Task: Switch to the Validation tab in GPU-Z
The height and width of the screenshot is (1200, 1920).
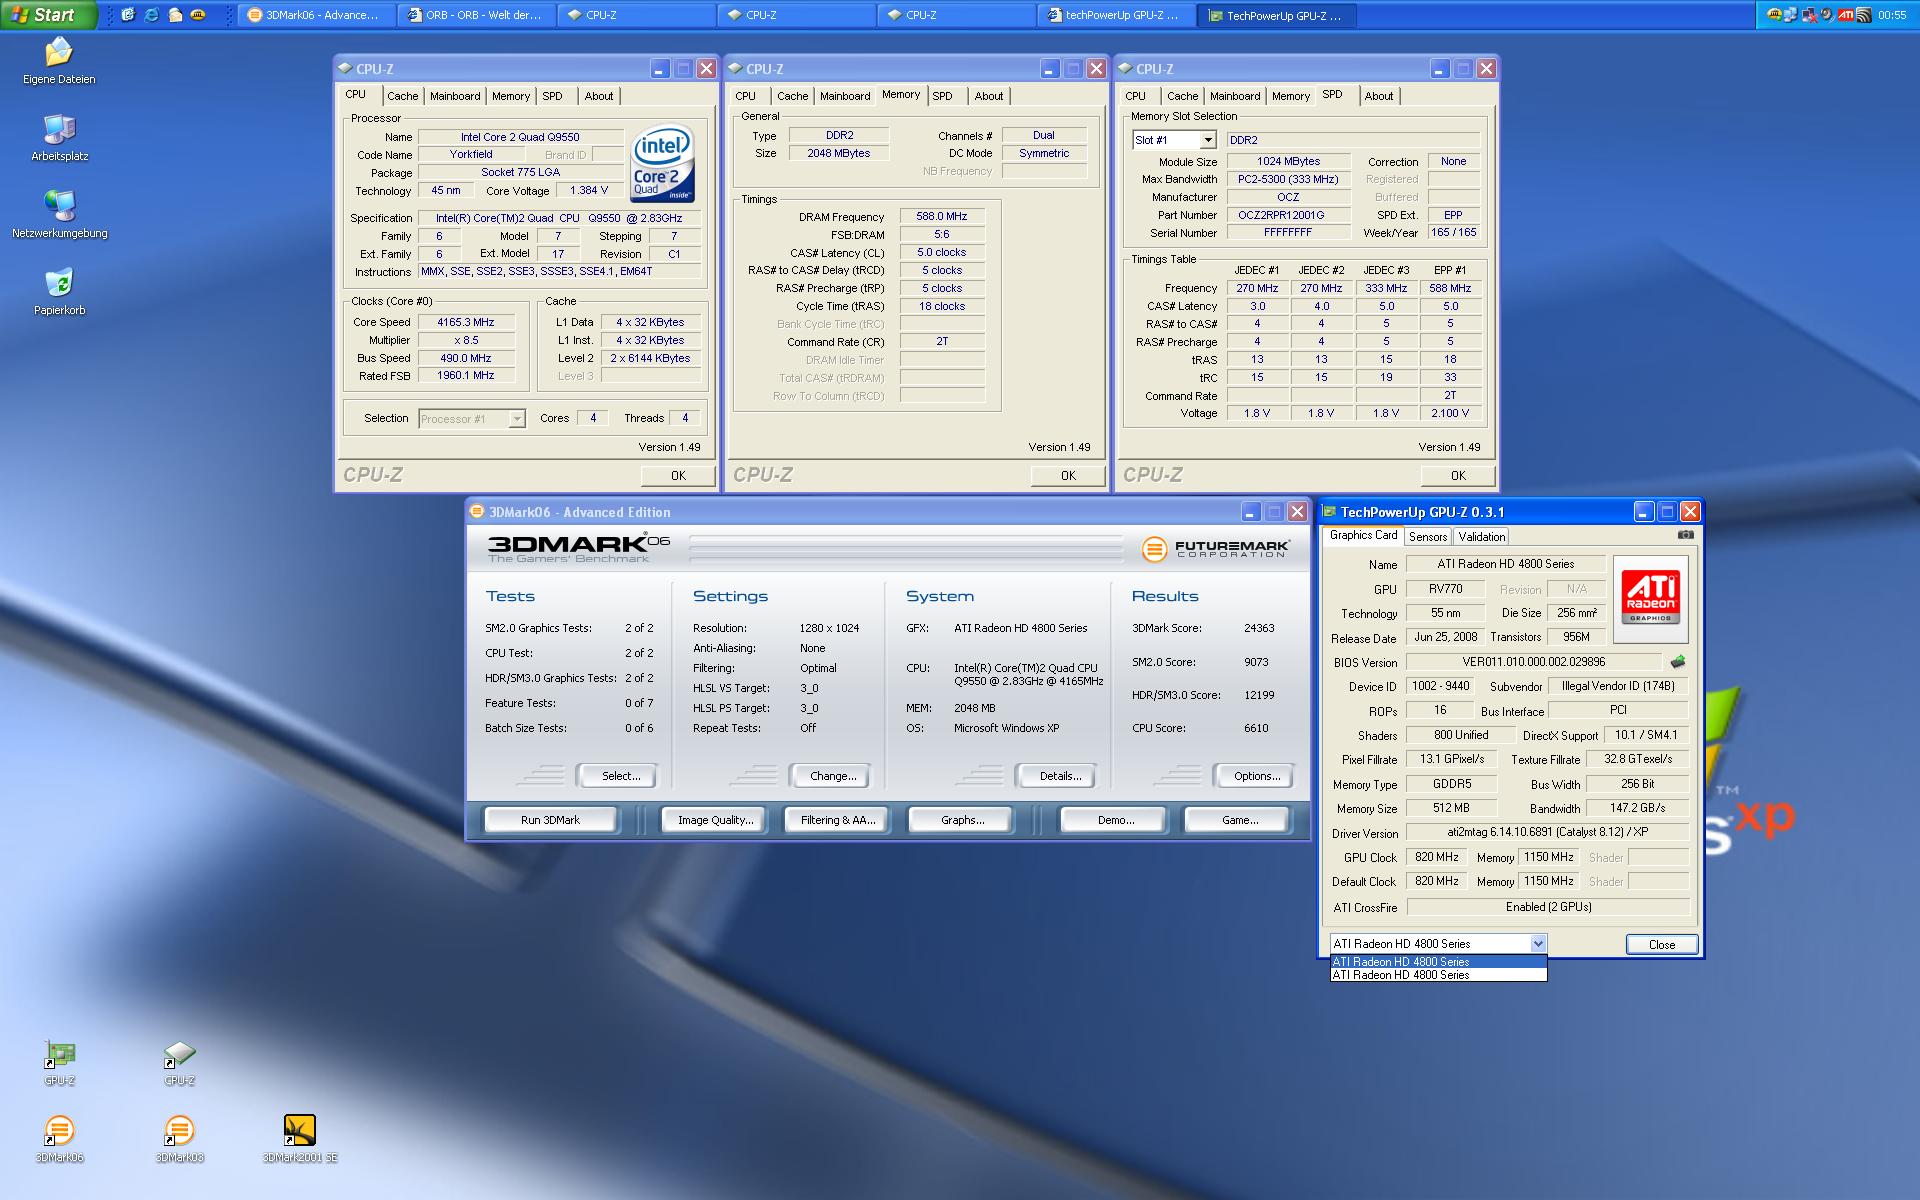Action: click(1482, 537)
